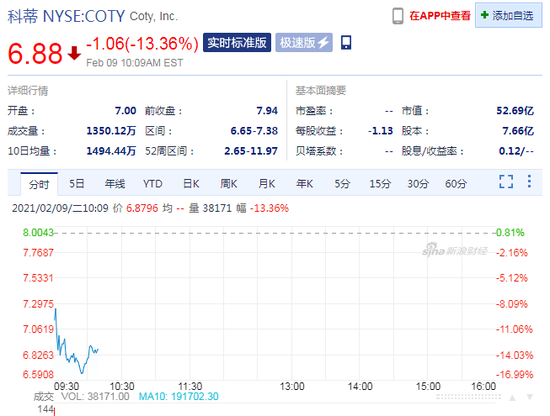The image size is (550, 416).
Task: Select the 实时标准版 button
Action: 237,43
